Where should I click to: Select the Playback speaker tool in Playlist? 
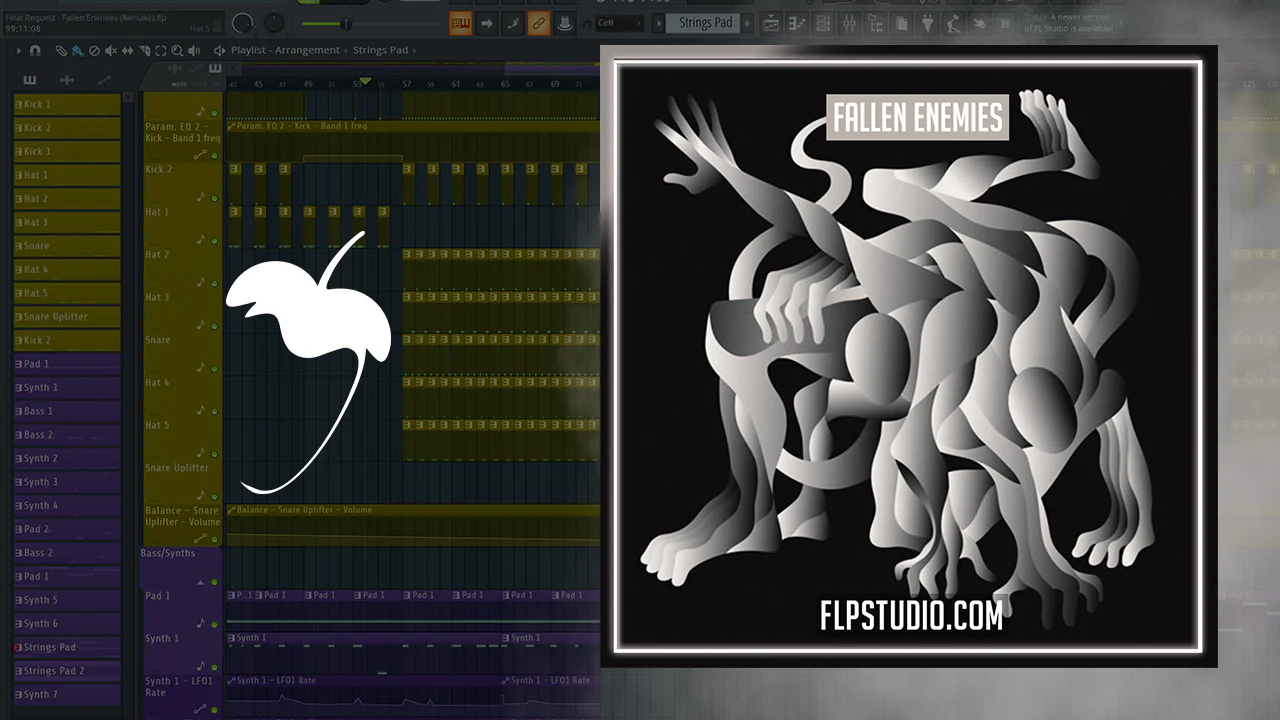[x=194, y=50]
